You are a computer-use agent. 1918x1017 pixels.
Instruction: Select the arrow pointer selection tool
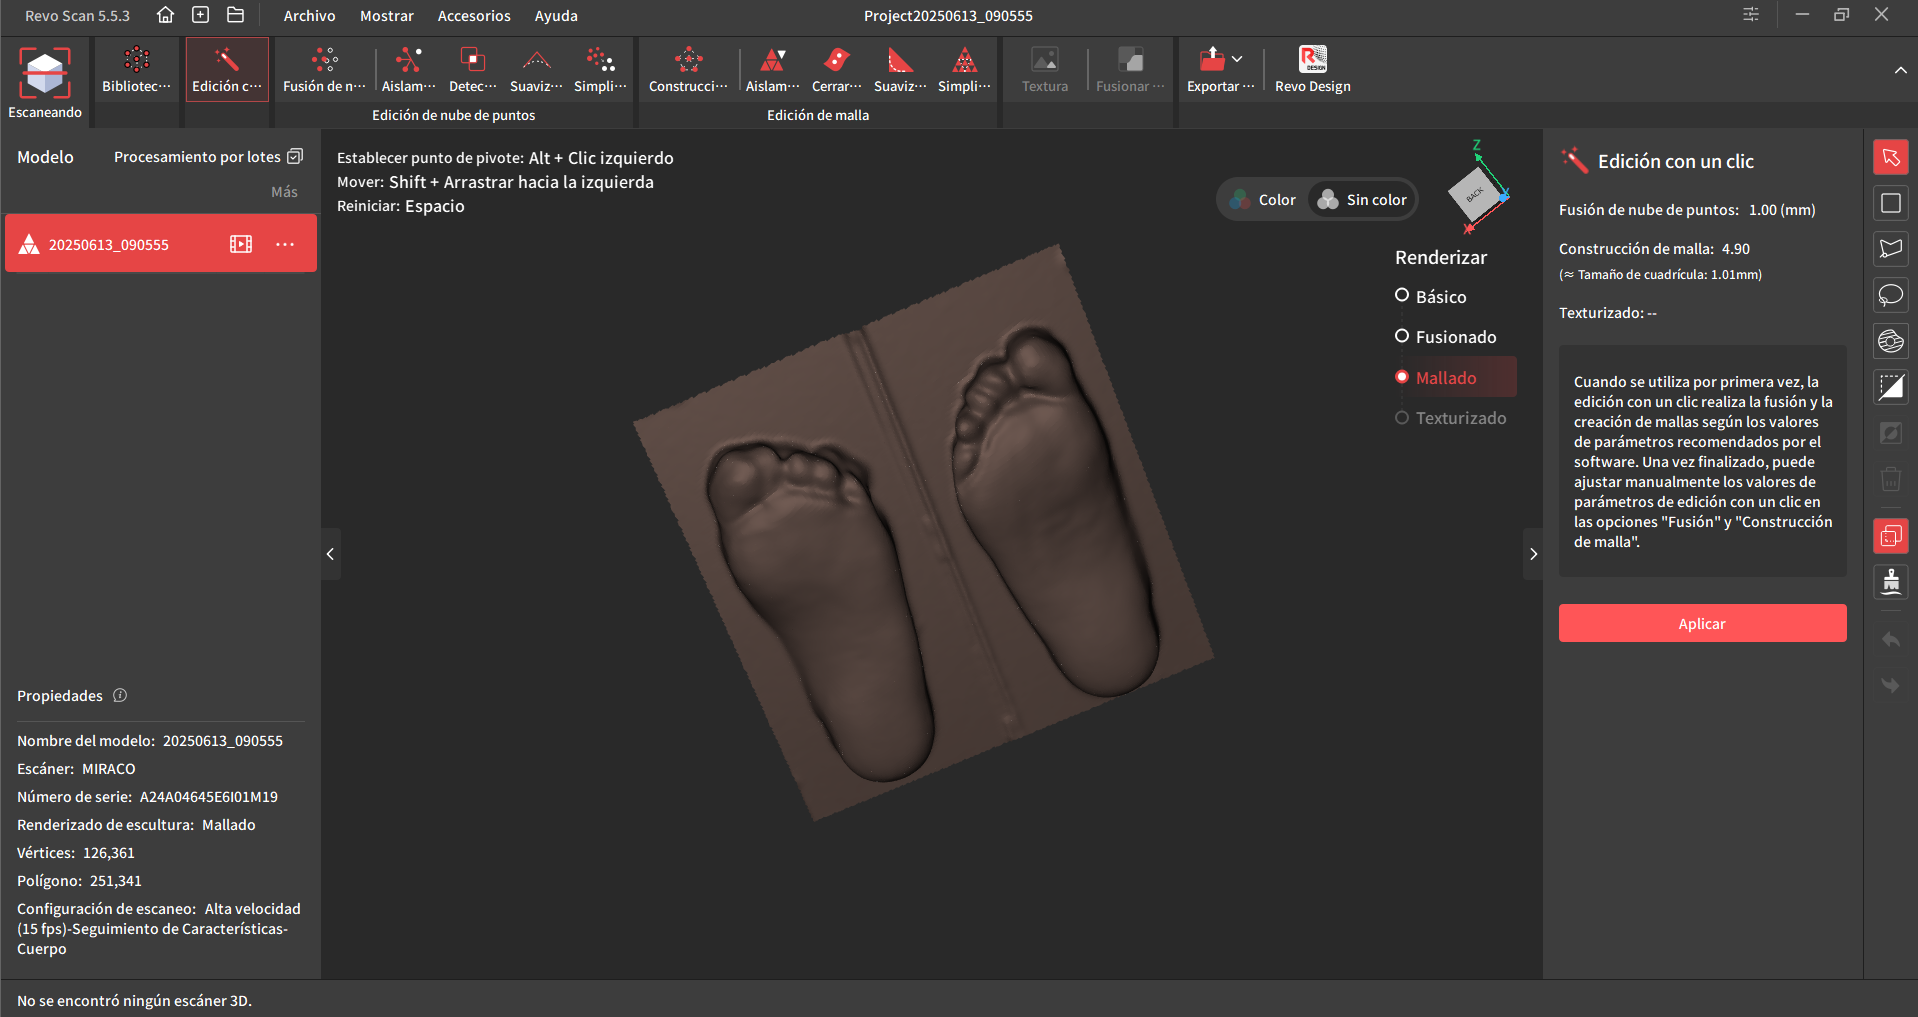point(1891,157)
